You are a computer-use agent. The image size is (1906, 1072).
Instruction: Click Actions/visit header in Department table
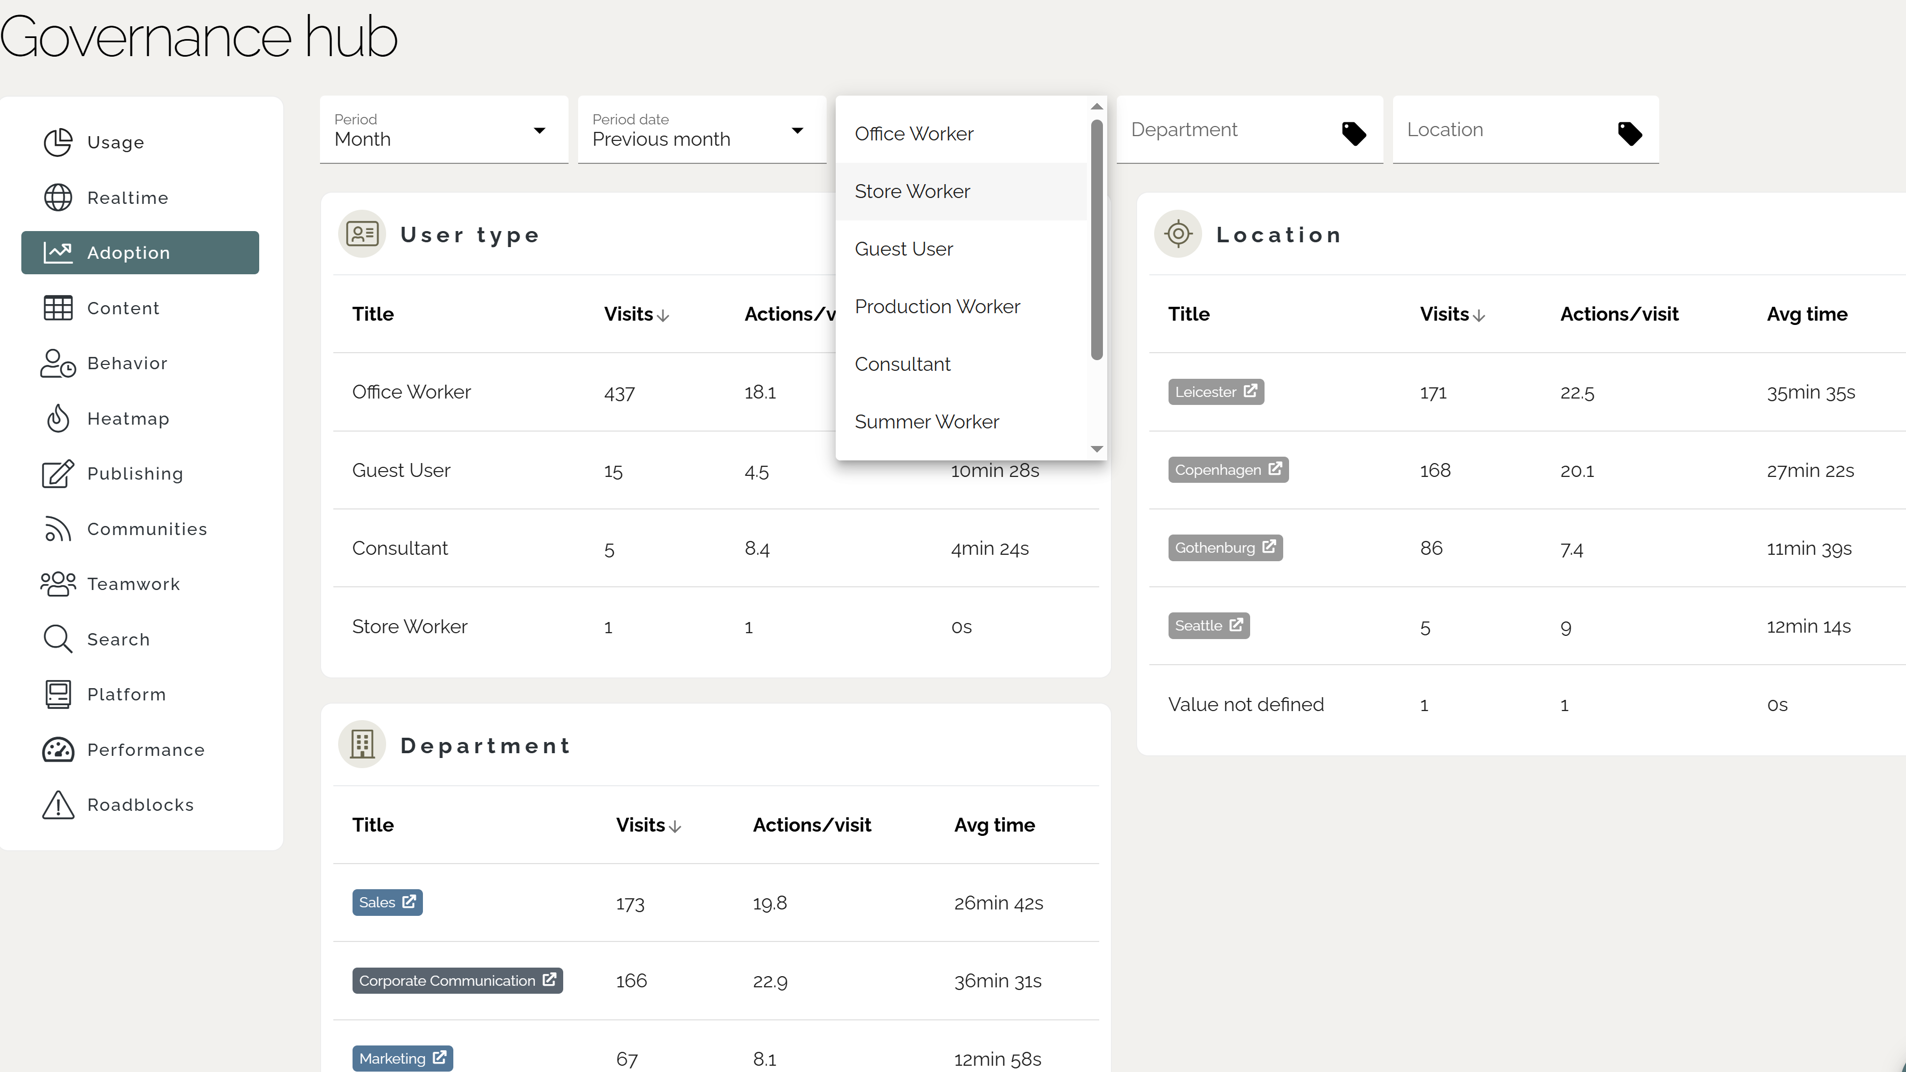pos(812,825)
